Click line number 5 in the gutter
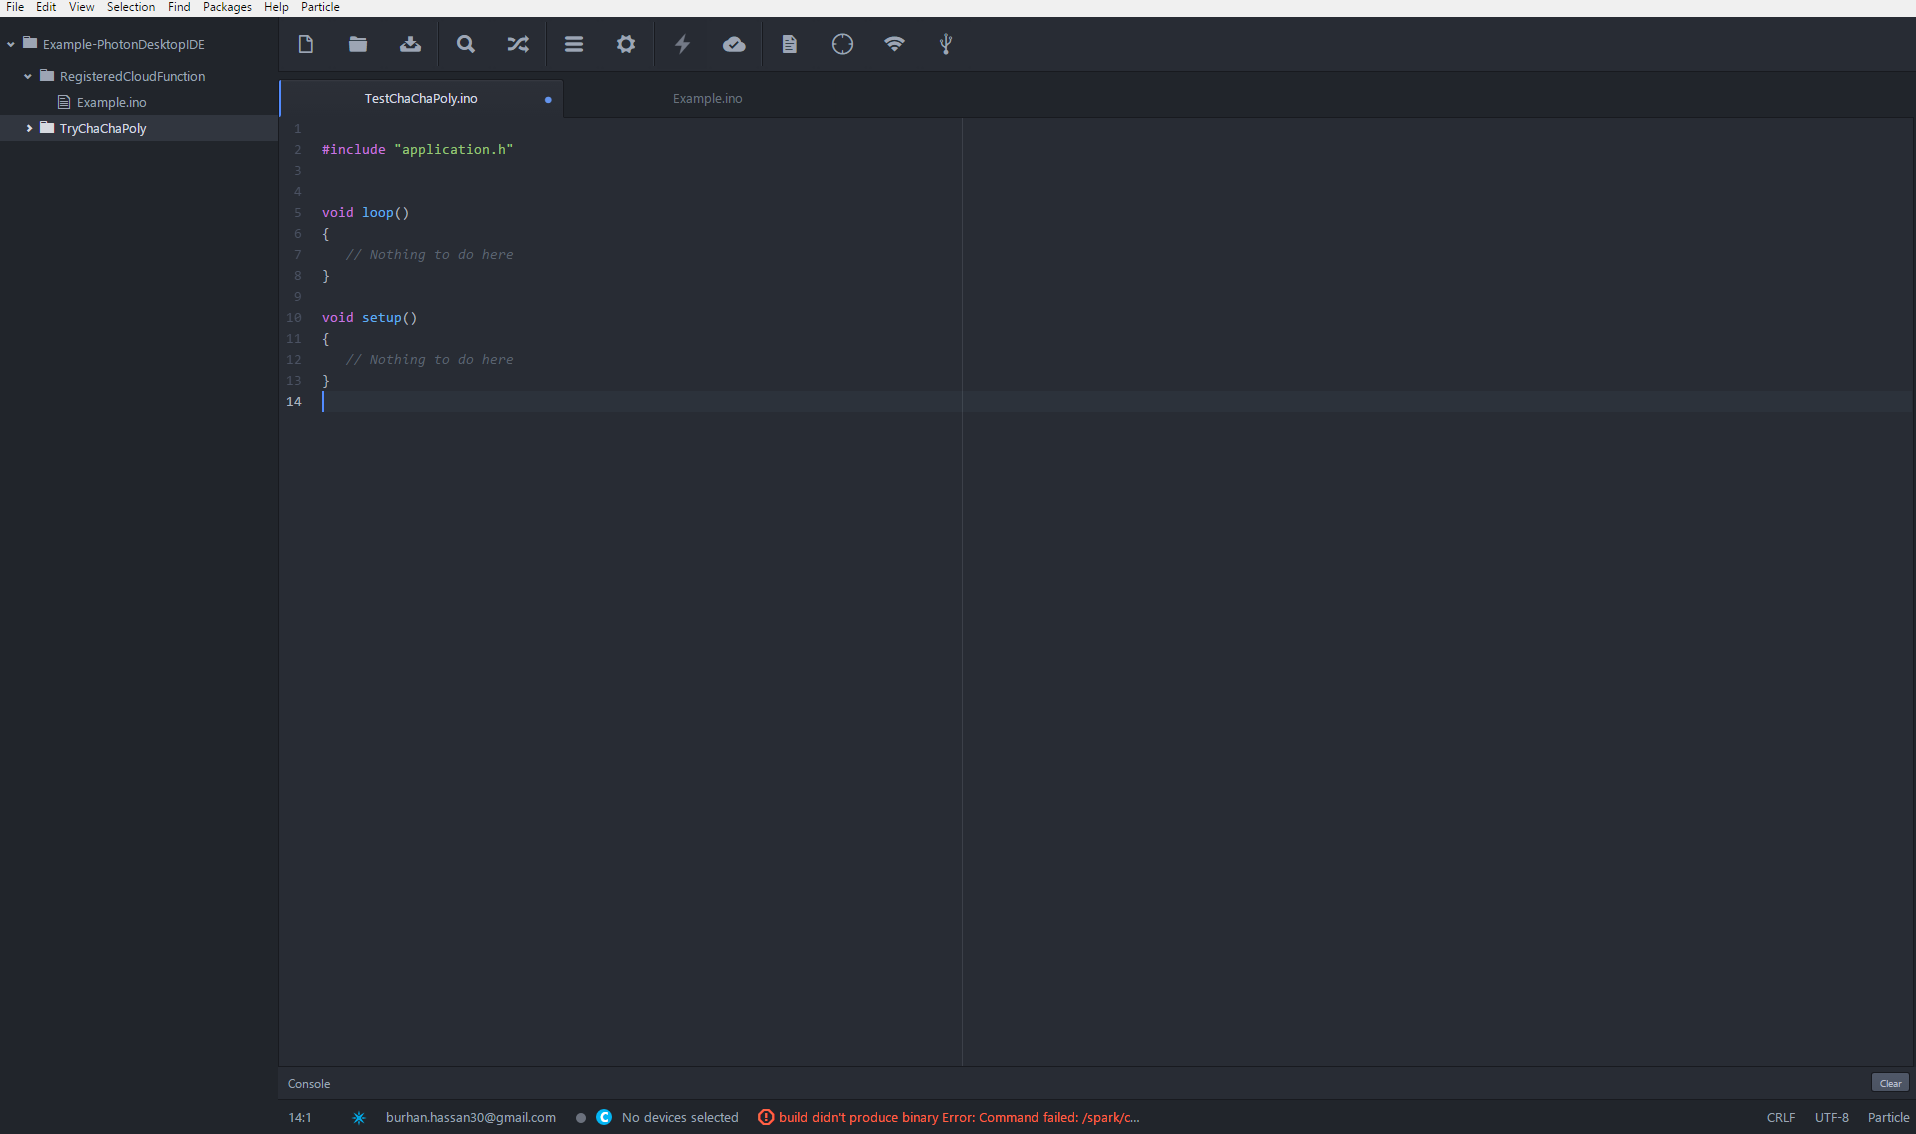1916x1134 pixels. pyautogui.click(x=297, y=213)
